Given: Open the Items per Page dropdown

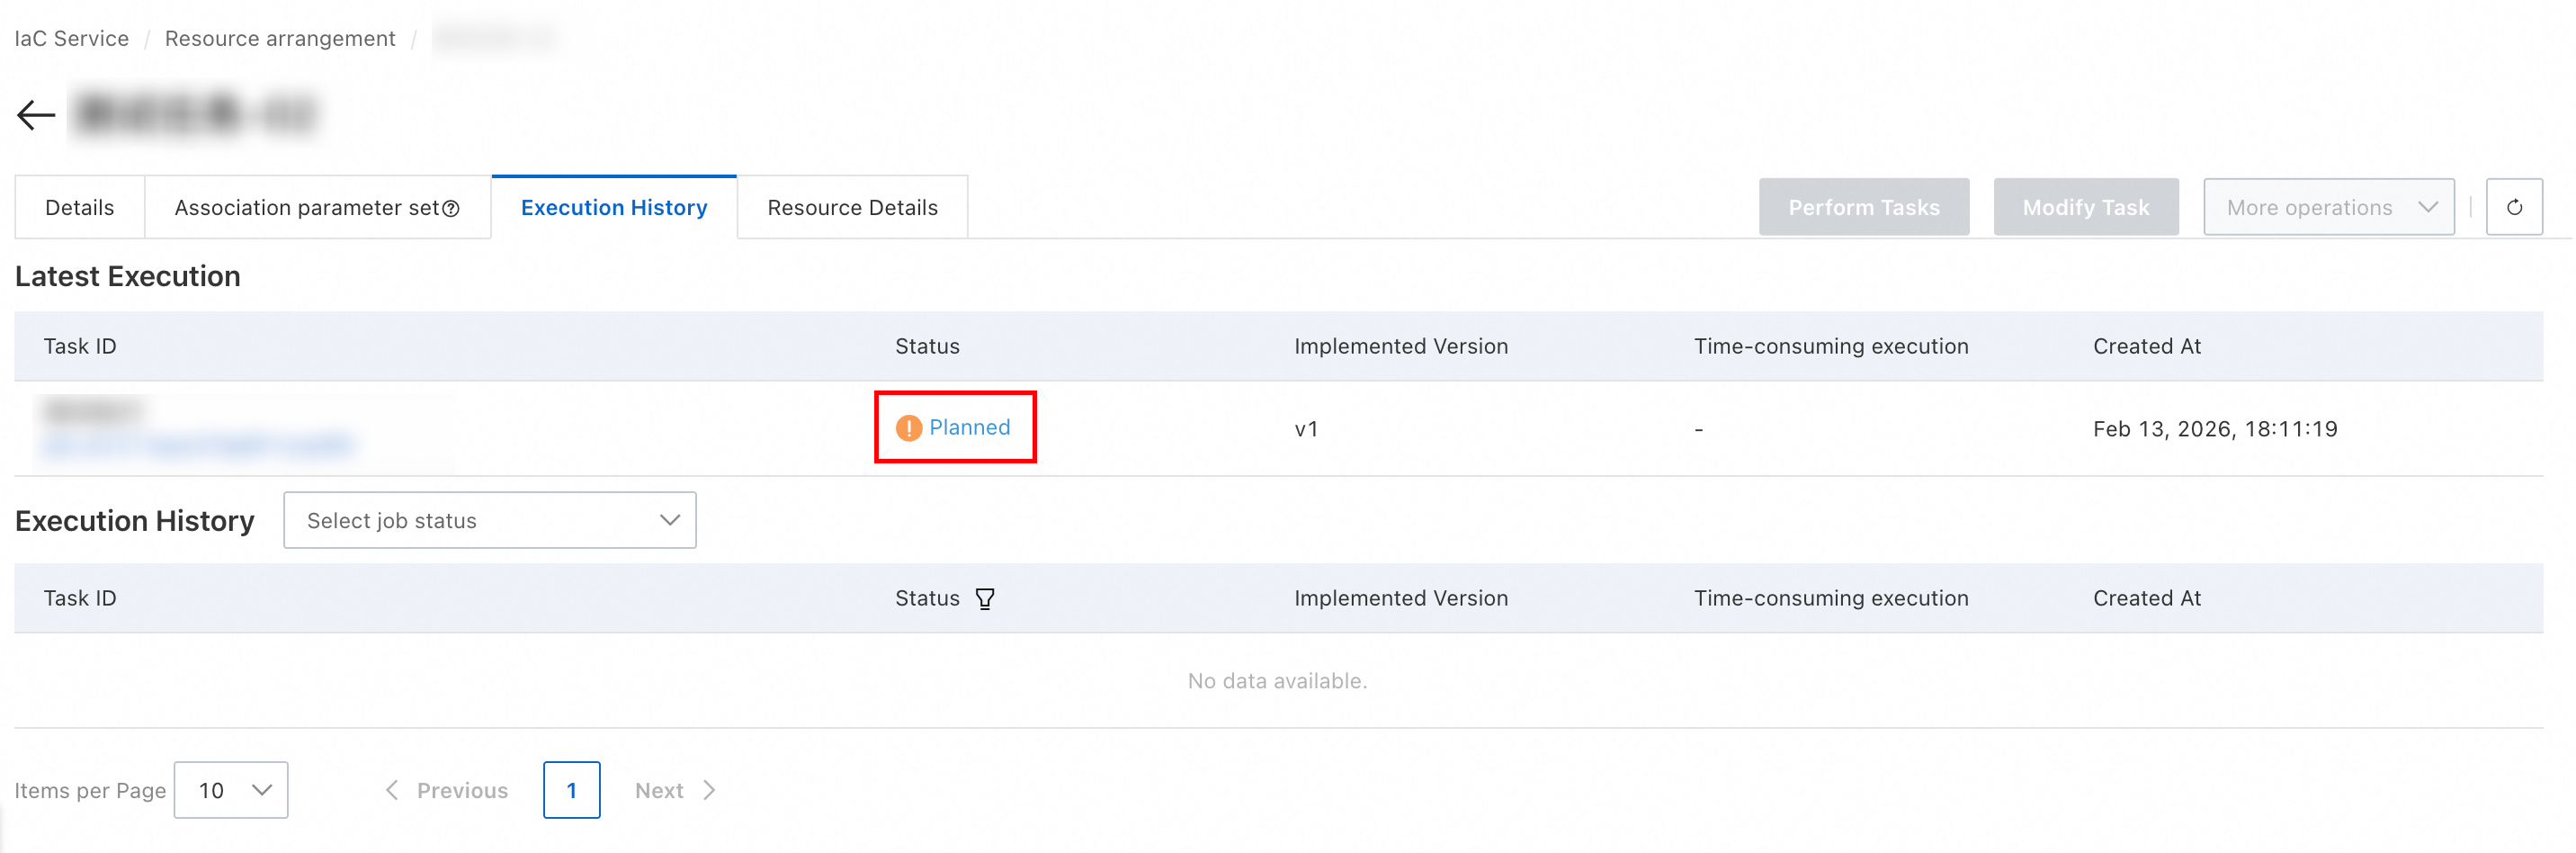Looking at the screenshot, I should pos(231,790).
